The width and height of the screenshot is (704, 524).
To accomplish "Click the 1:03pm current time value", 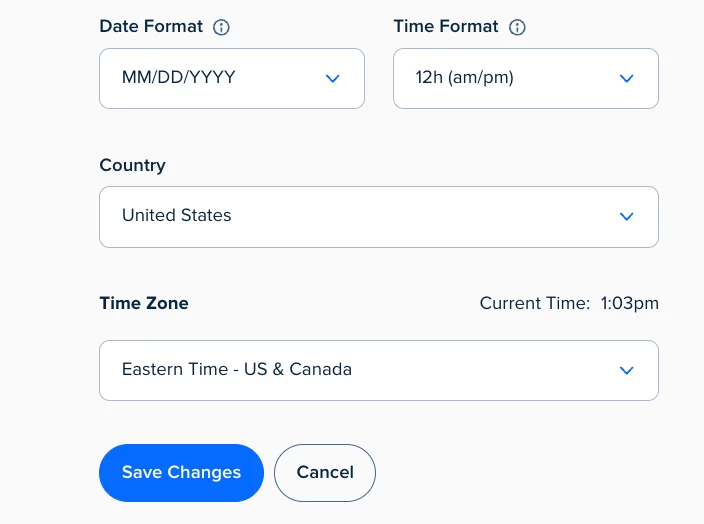I will coord(629,304).
